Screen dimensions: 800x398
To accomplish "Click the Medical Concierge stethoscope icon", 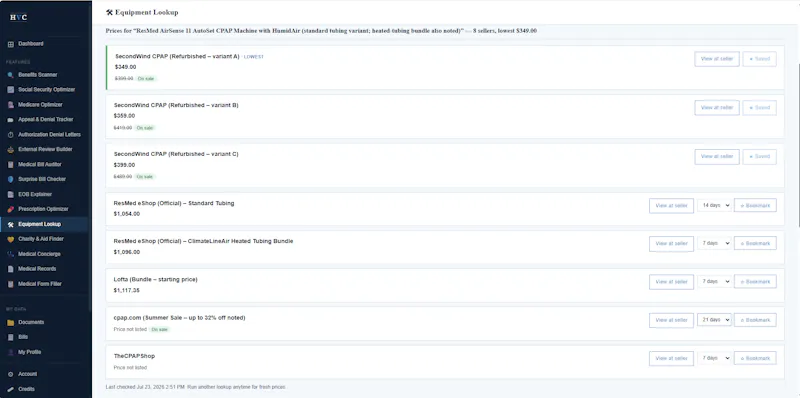I will coord(11,254).
